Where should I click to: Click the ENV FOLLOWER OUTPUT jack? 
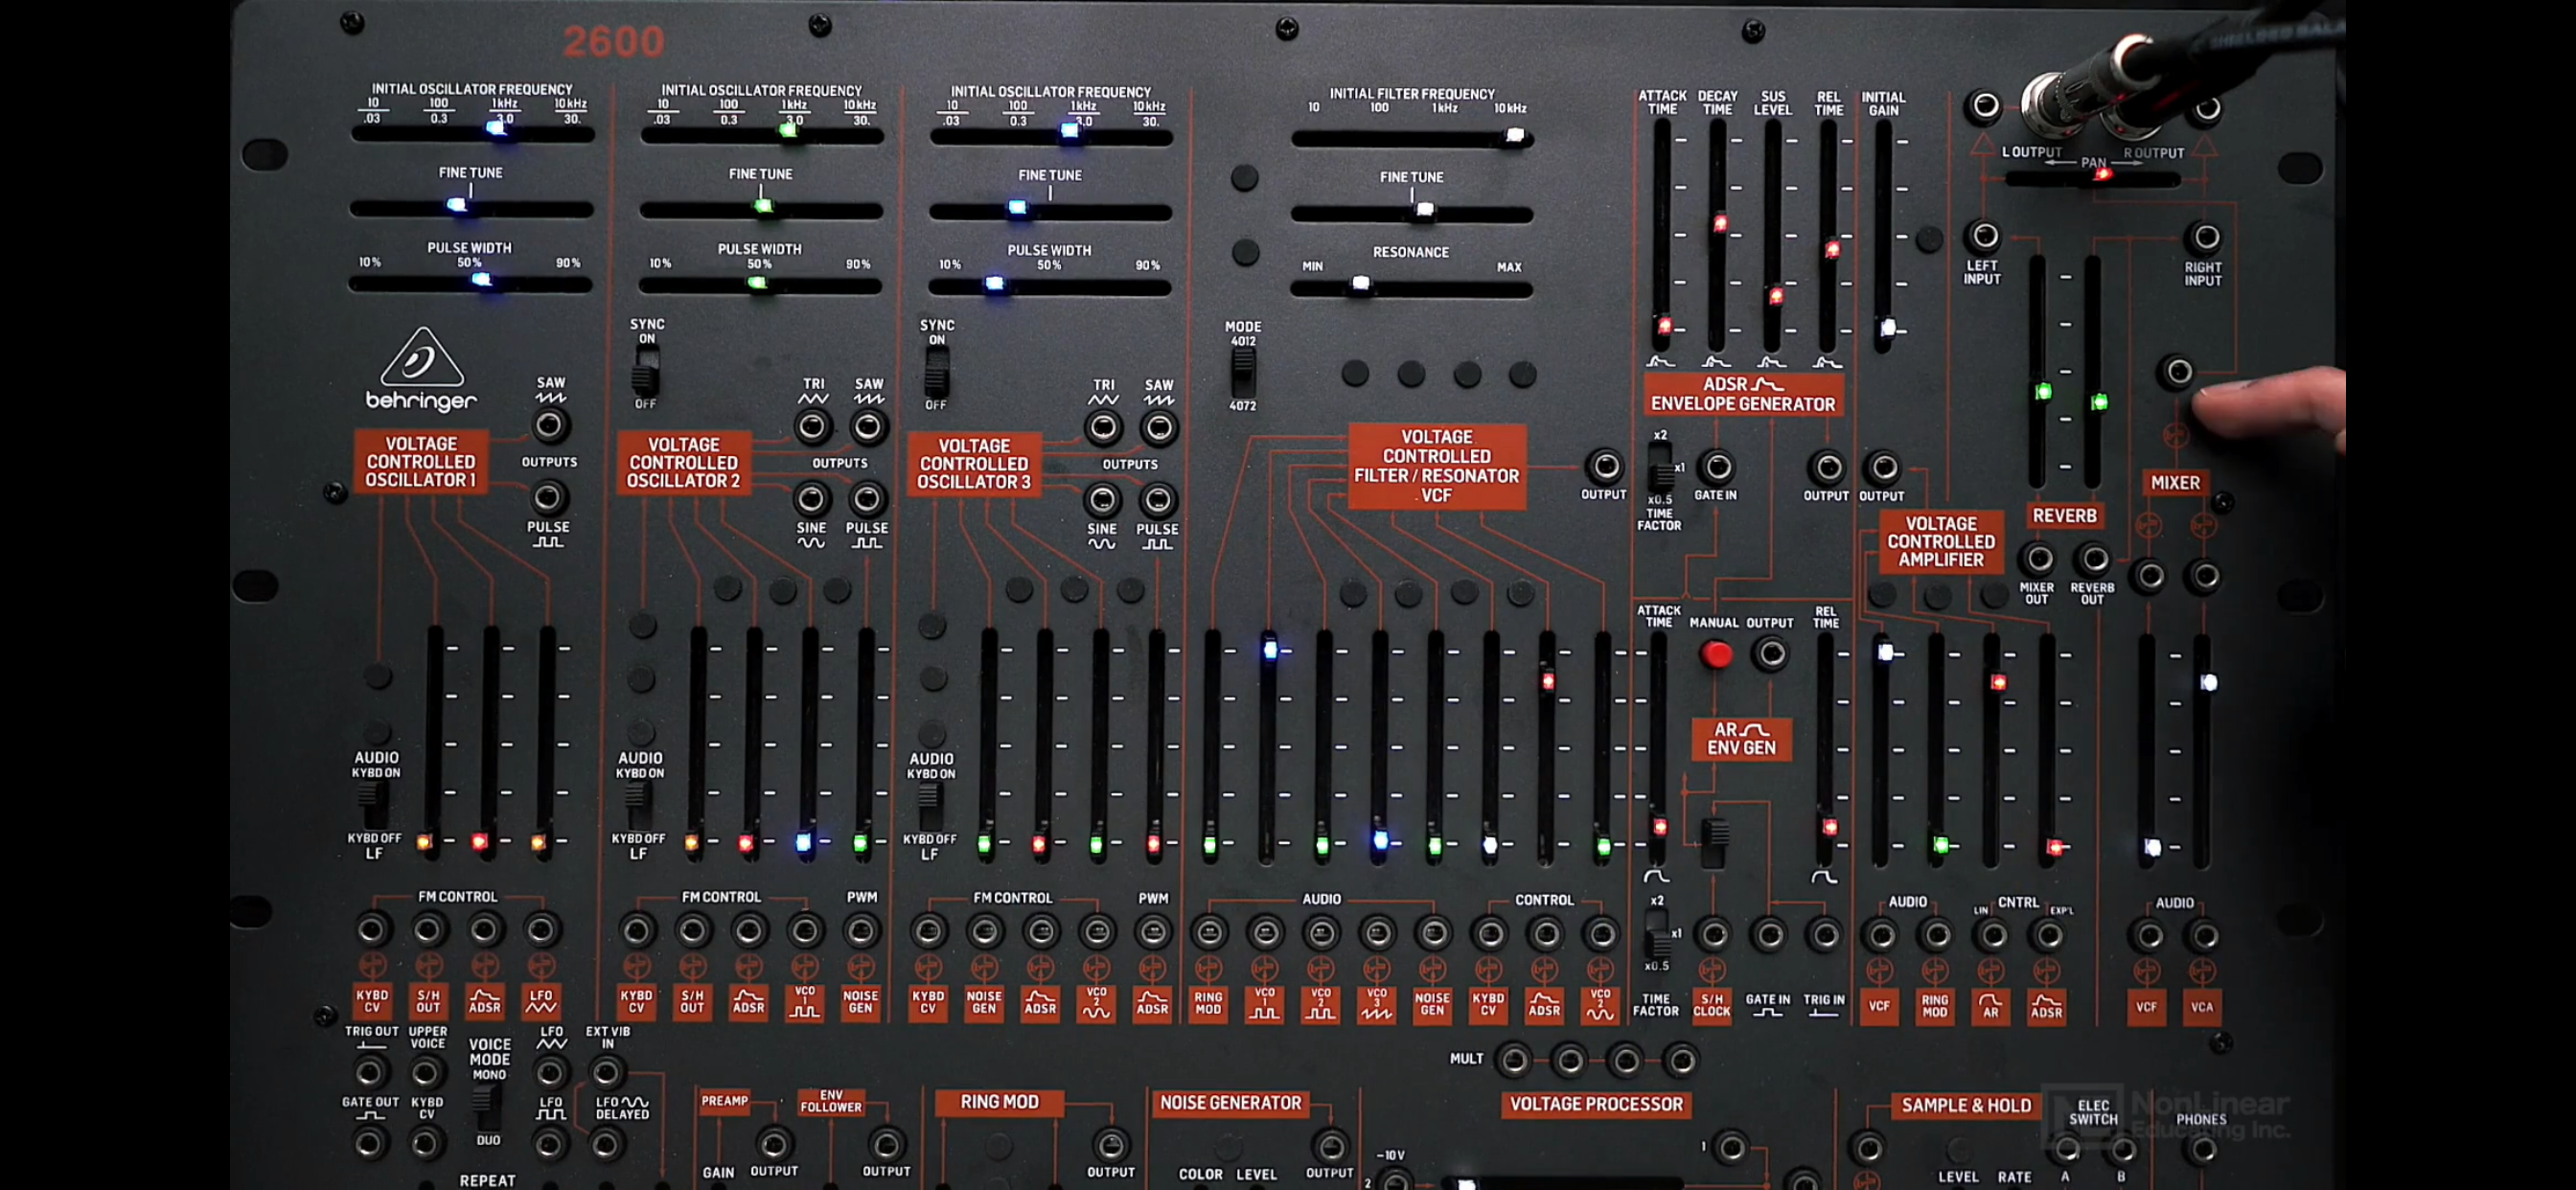886,1145
